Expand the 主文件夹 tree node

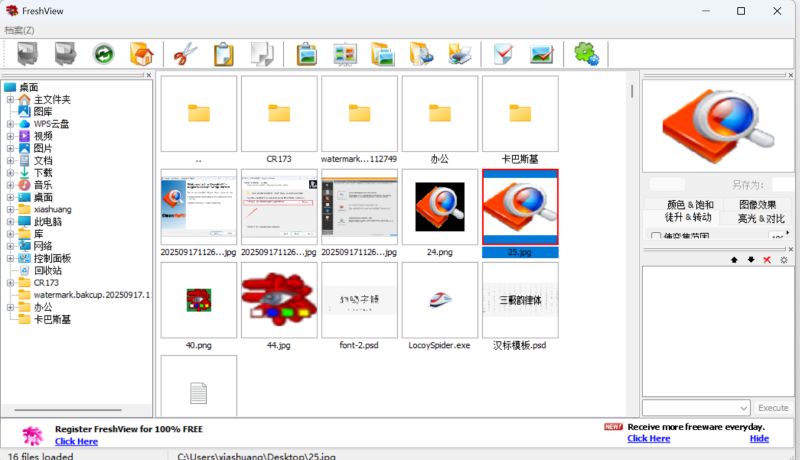[x=10, y=99]
